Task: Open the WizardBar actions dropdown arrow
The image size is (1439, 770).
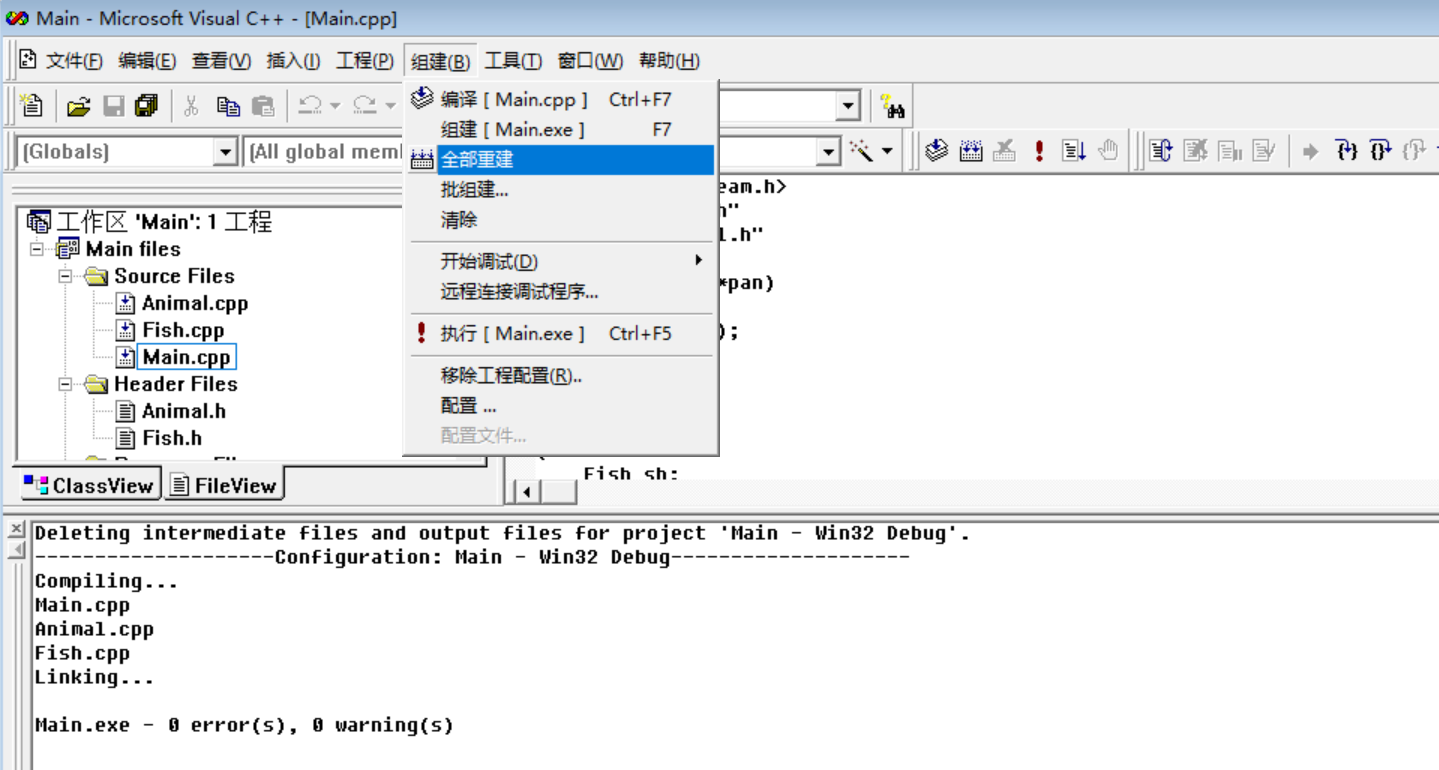Action: coord(887,152)
